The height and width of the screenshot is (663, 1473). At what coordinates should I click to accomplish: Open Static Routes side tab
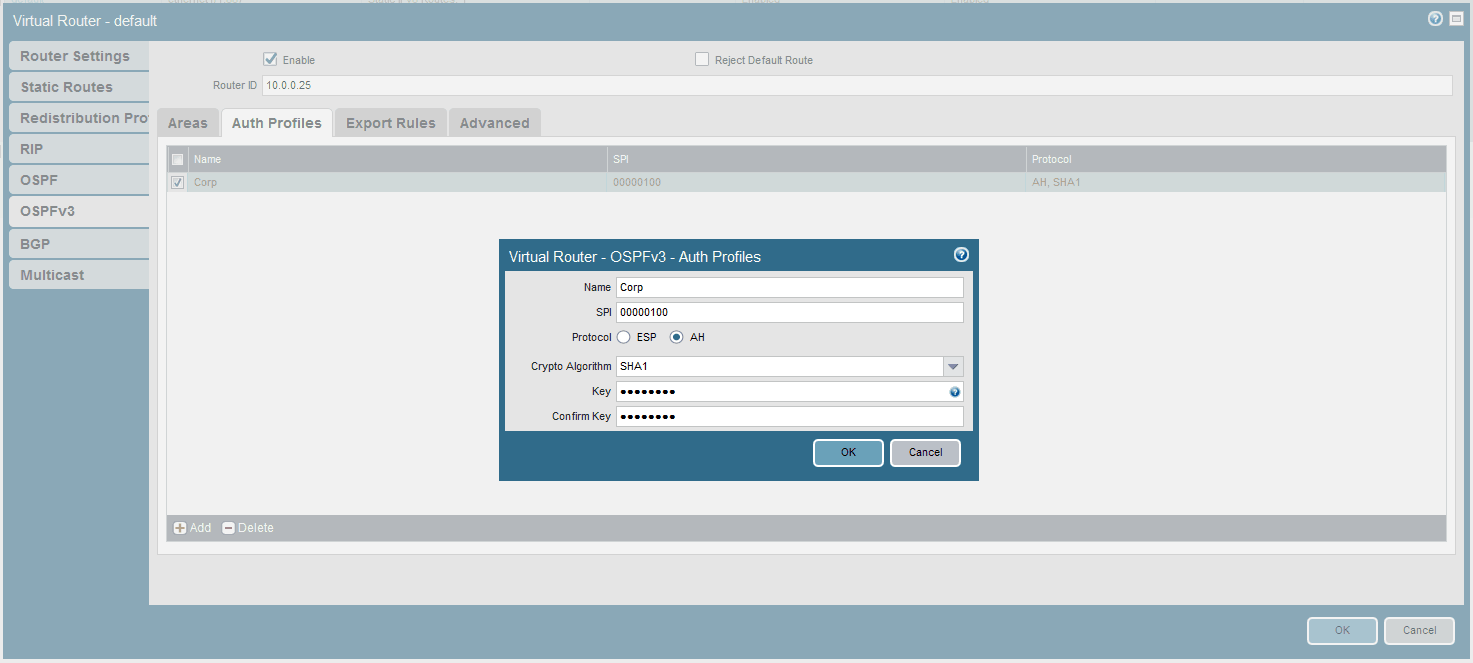79,87
